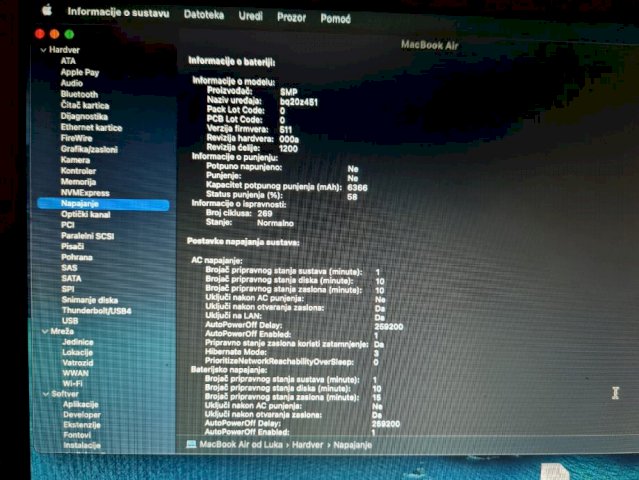Viewport: 639px width, 480px height.
Task: Click the 'Baterijsko napajanje:' label
Action: [x=229, y=370]
